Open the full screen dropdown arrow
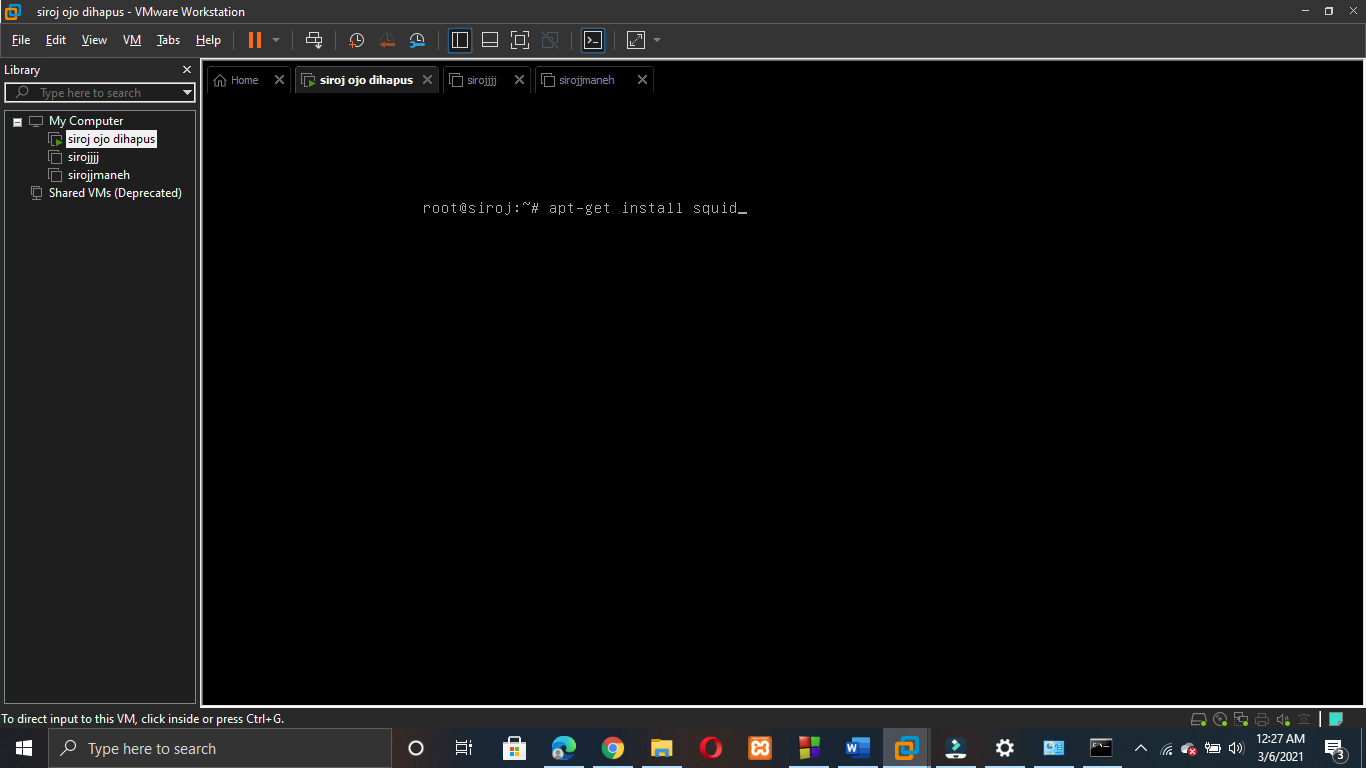 click(656, 40)
